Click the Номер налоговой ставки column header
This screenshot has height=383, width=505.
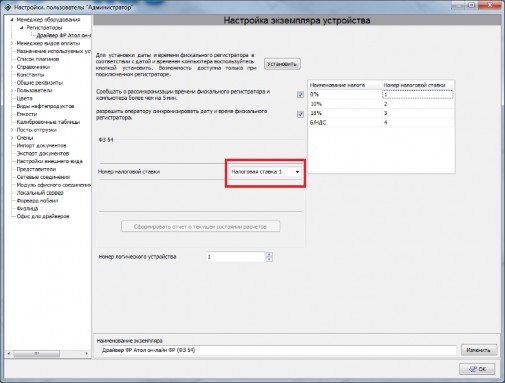[x=418, y=85]
